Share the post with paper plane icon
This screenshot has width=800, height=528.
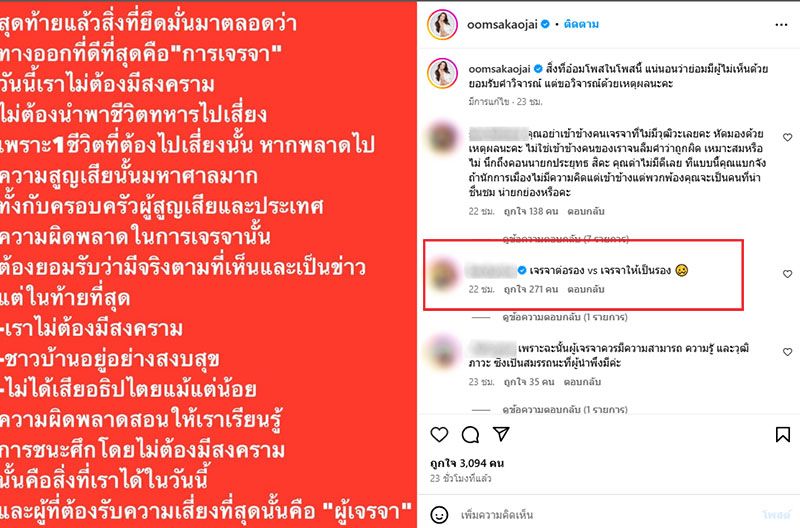pos(501,434)
